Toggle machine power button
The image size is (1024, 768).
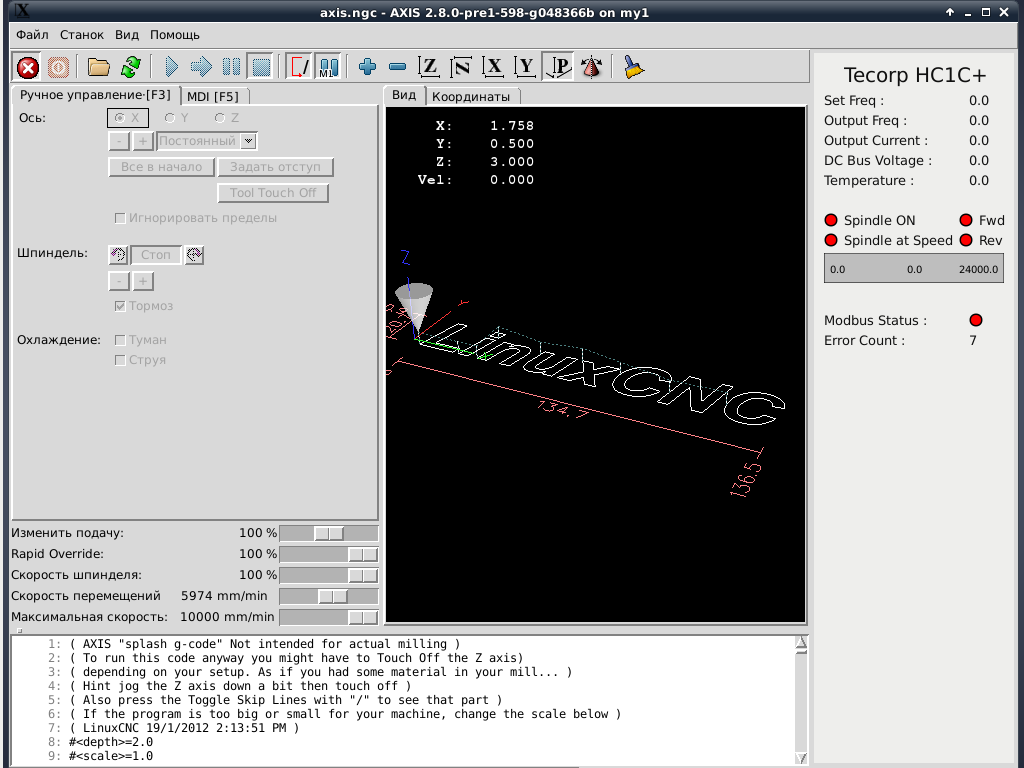pos(58,67)
